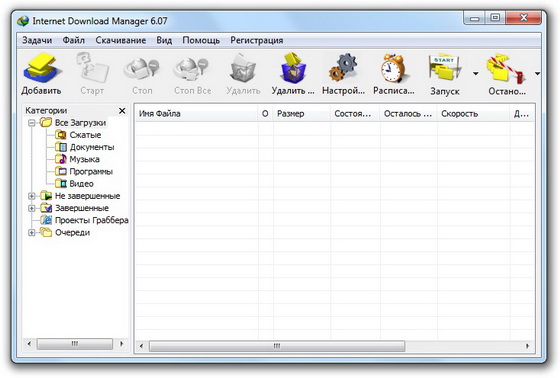Expand the Завершенные tree node
560x378 pixels.
pyautogui.click(x=31, y=208)
